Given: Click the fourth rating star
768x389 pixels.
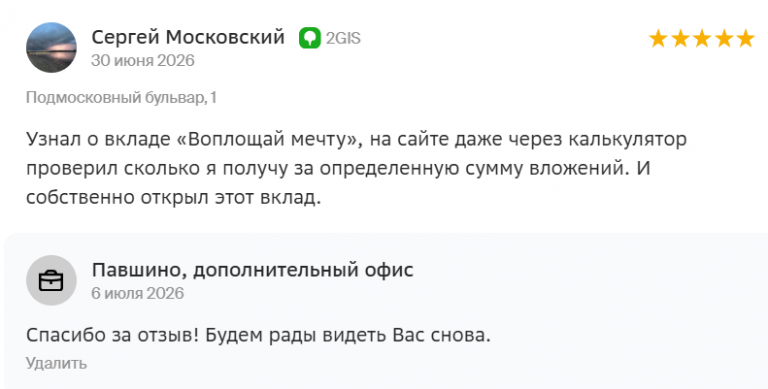Looking at the screenshot, I should 723,38.
